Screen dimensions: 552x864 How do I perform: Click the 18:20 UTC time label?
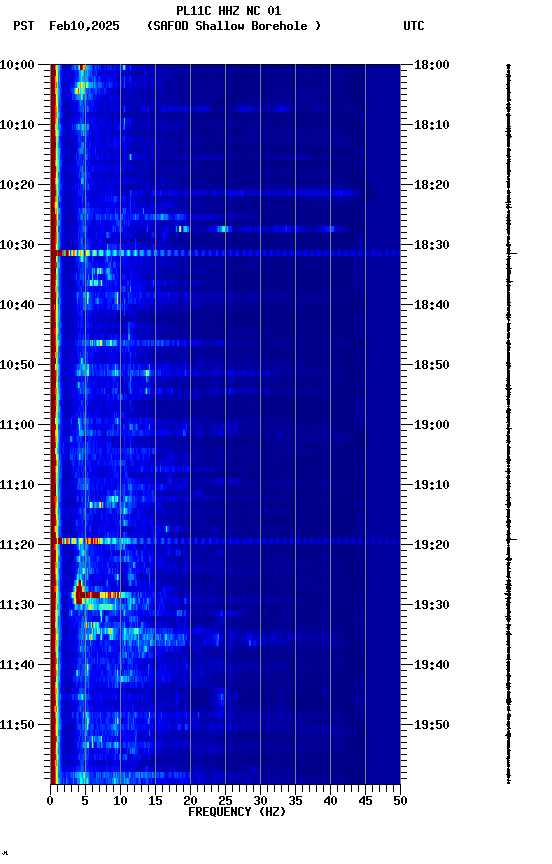tap(432, 185)
